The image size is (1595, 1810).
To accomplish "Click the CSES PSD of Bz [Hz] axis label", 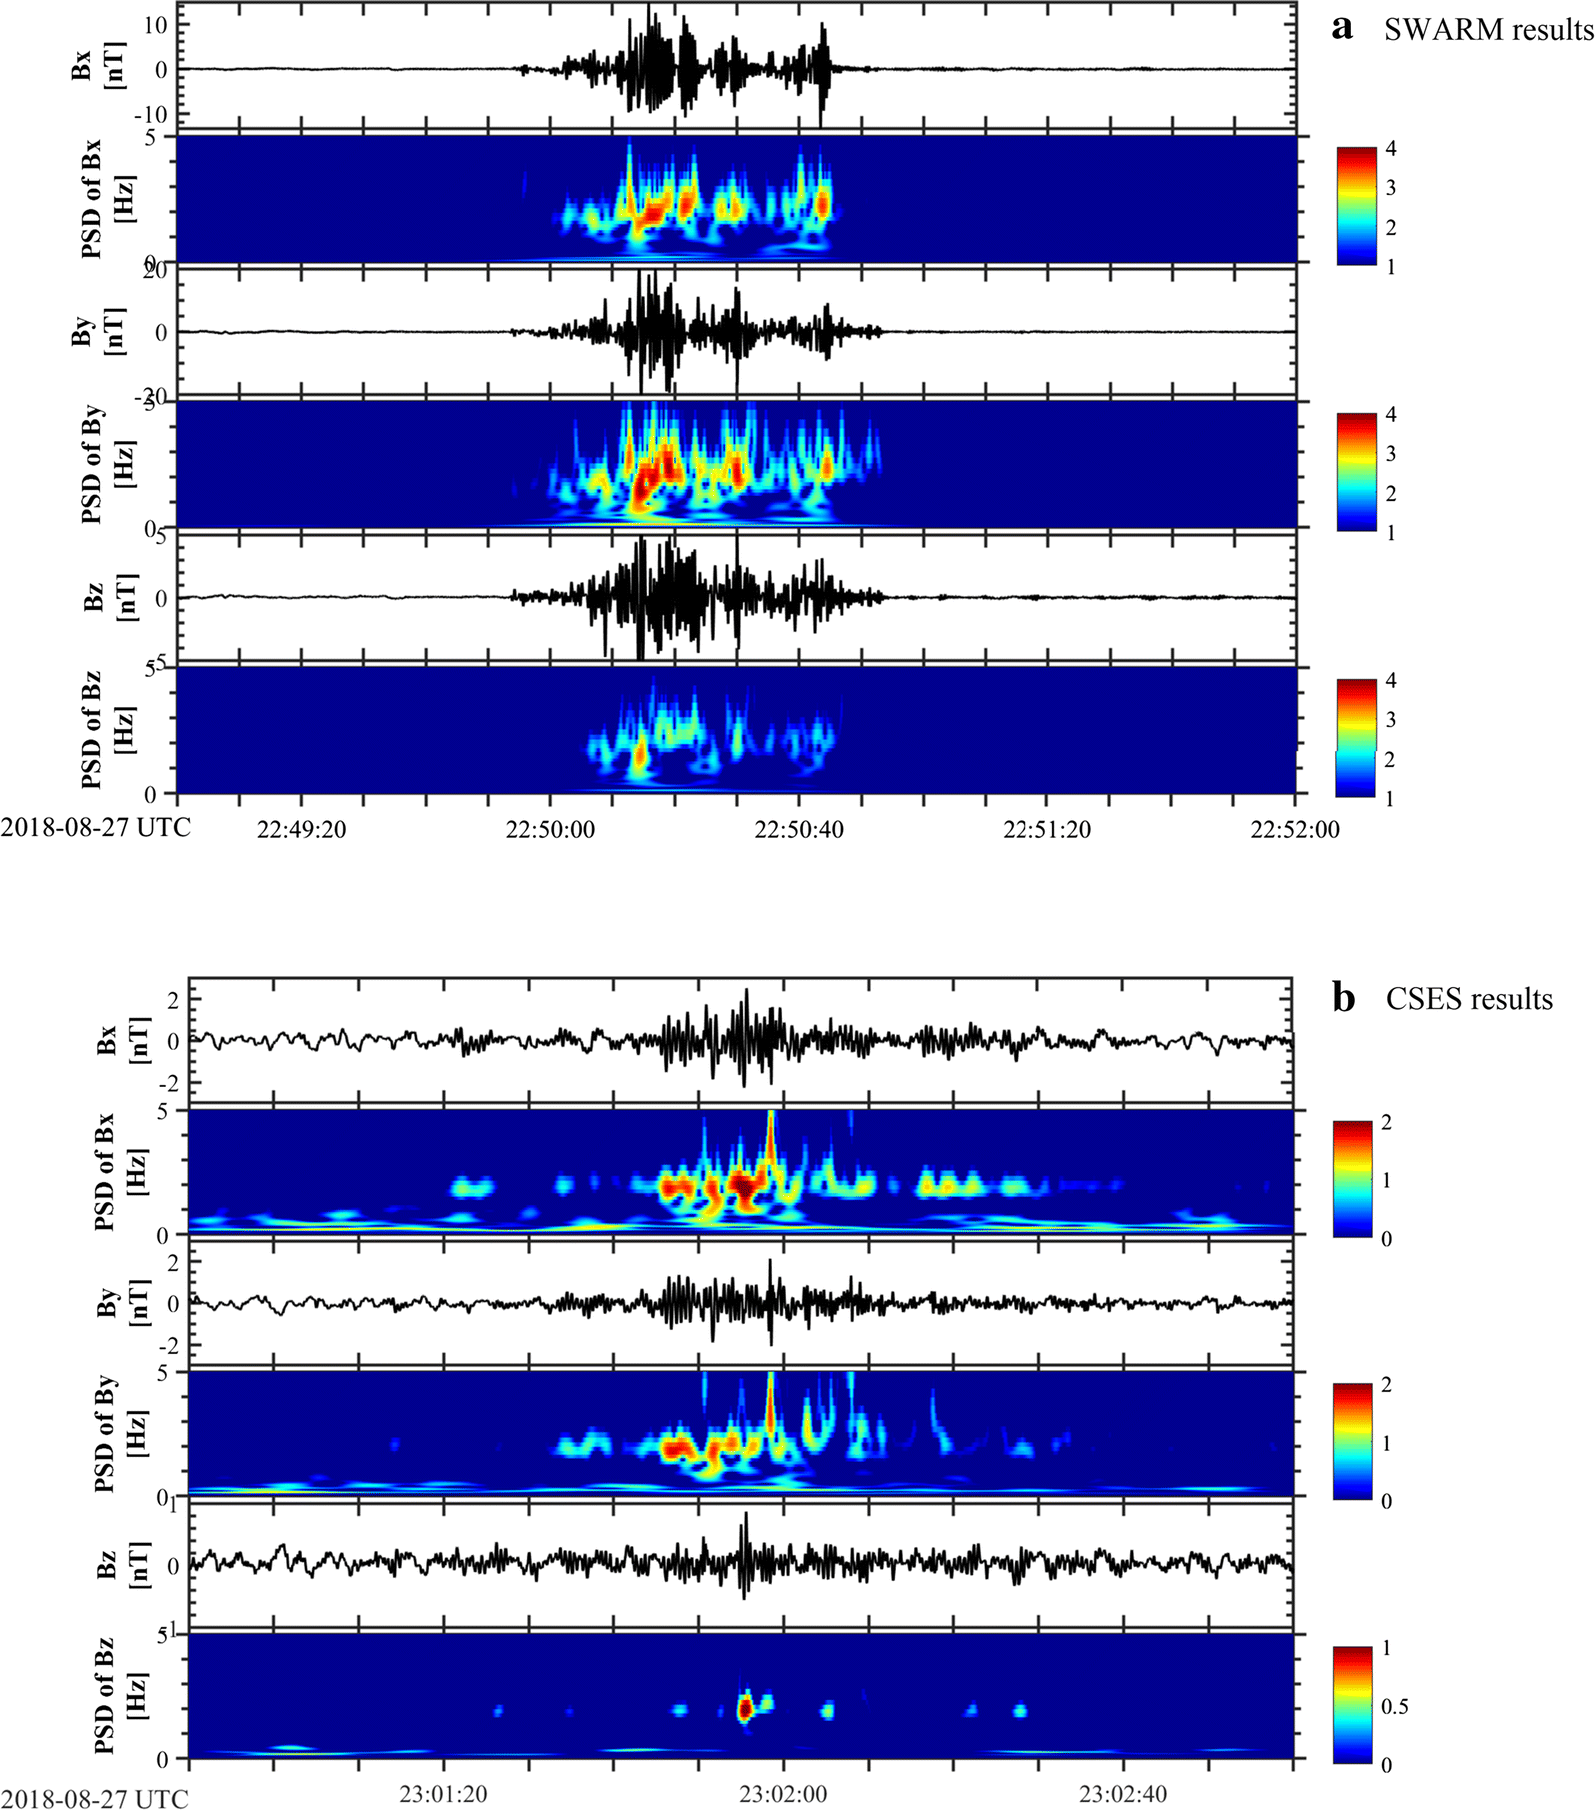I will [120, 1696].
